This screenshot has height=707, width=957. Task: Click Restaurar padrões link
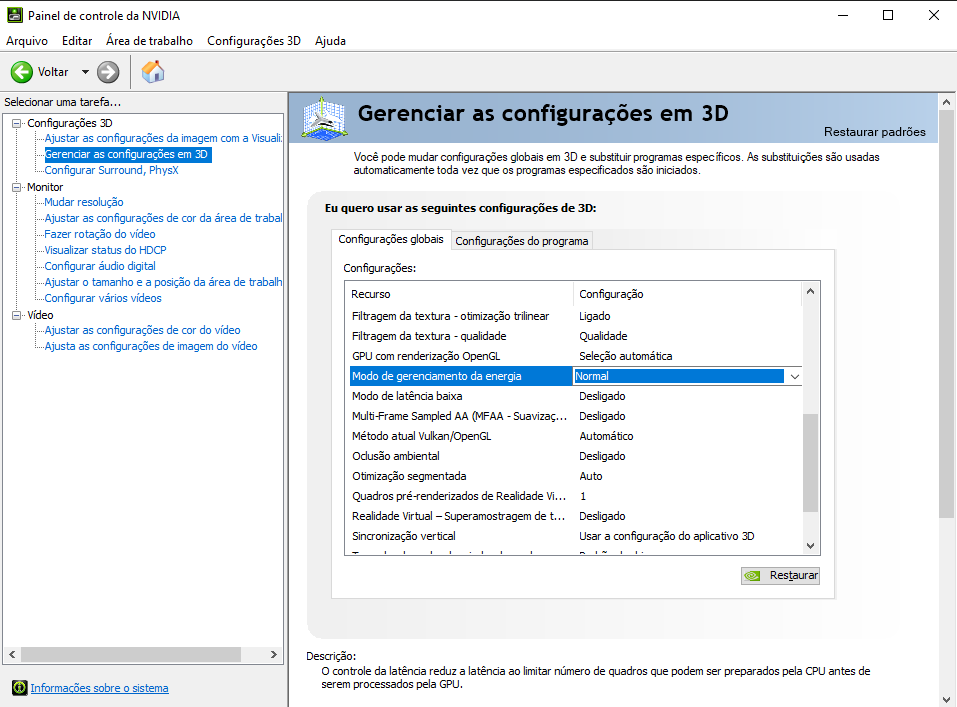pyautogui.click(x=875, y=132)
